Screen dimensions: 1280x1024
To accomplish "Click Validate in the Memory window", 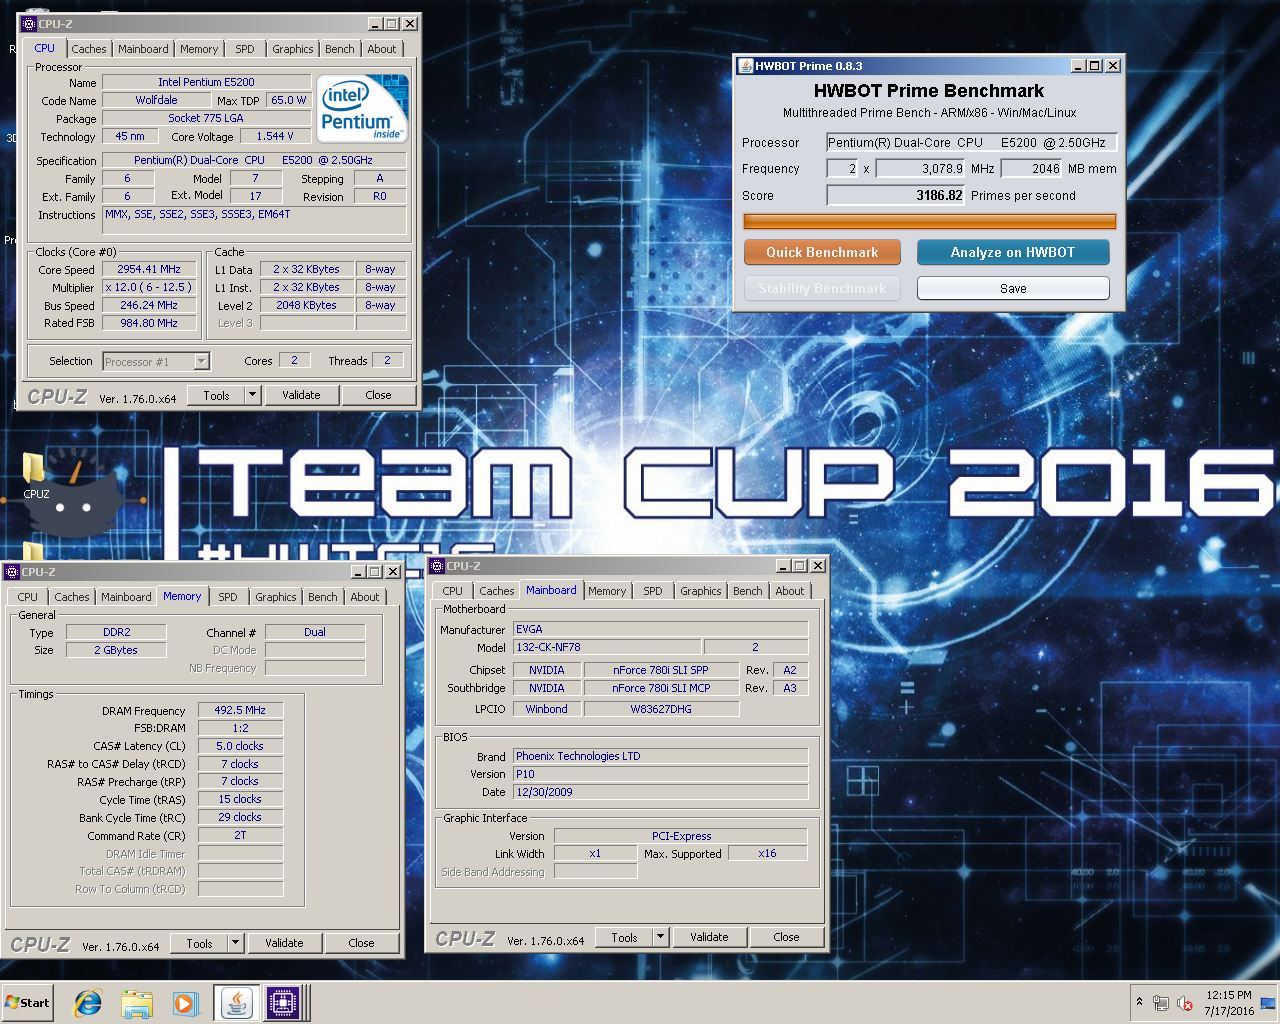I will (x=284, y=943).
